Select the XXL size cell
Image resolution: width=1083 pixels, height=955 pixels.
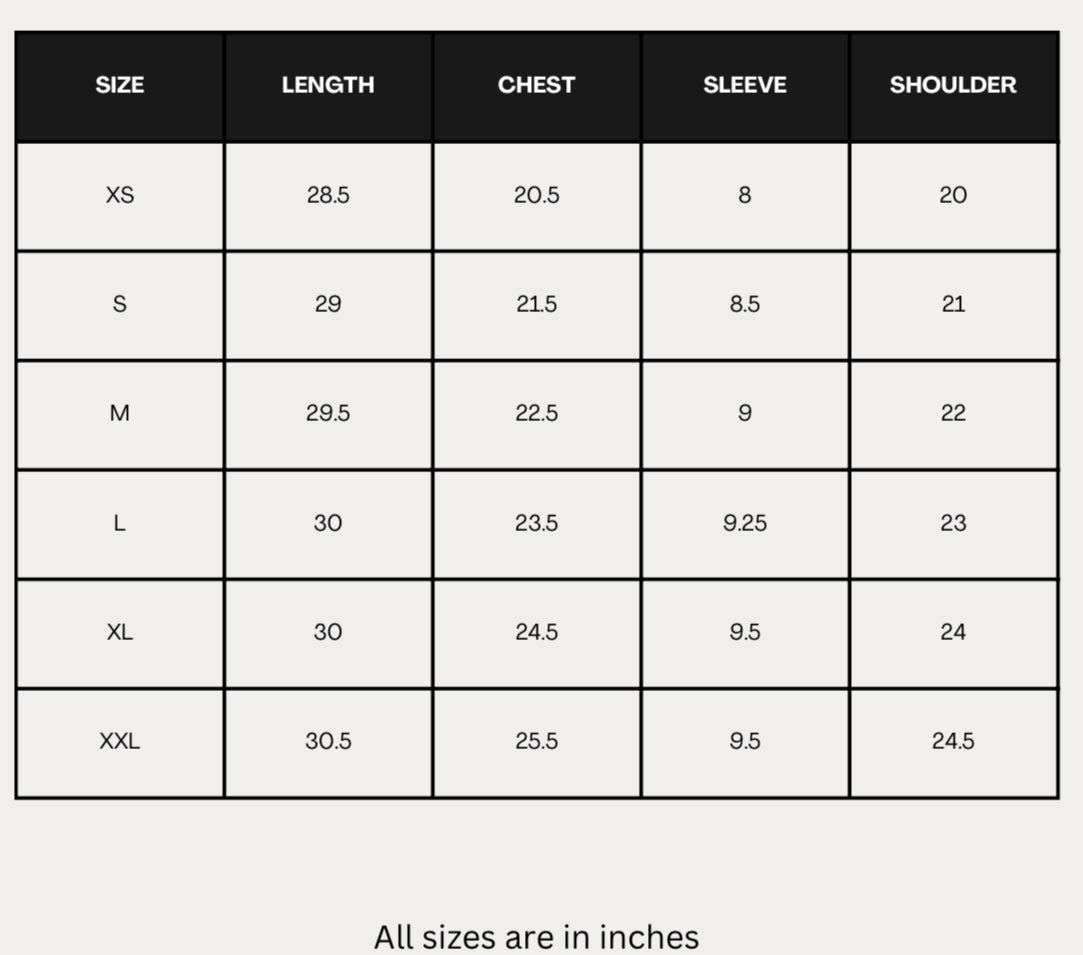pyautogui.click(x=119, y=741)
